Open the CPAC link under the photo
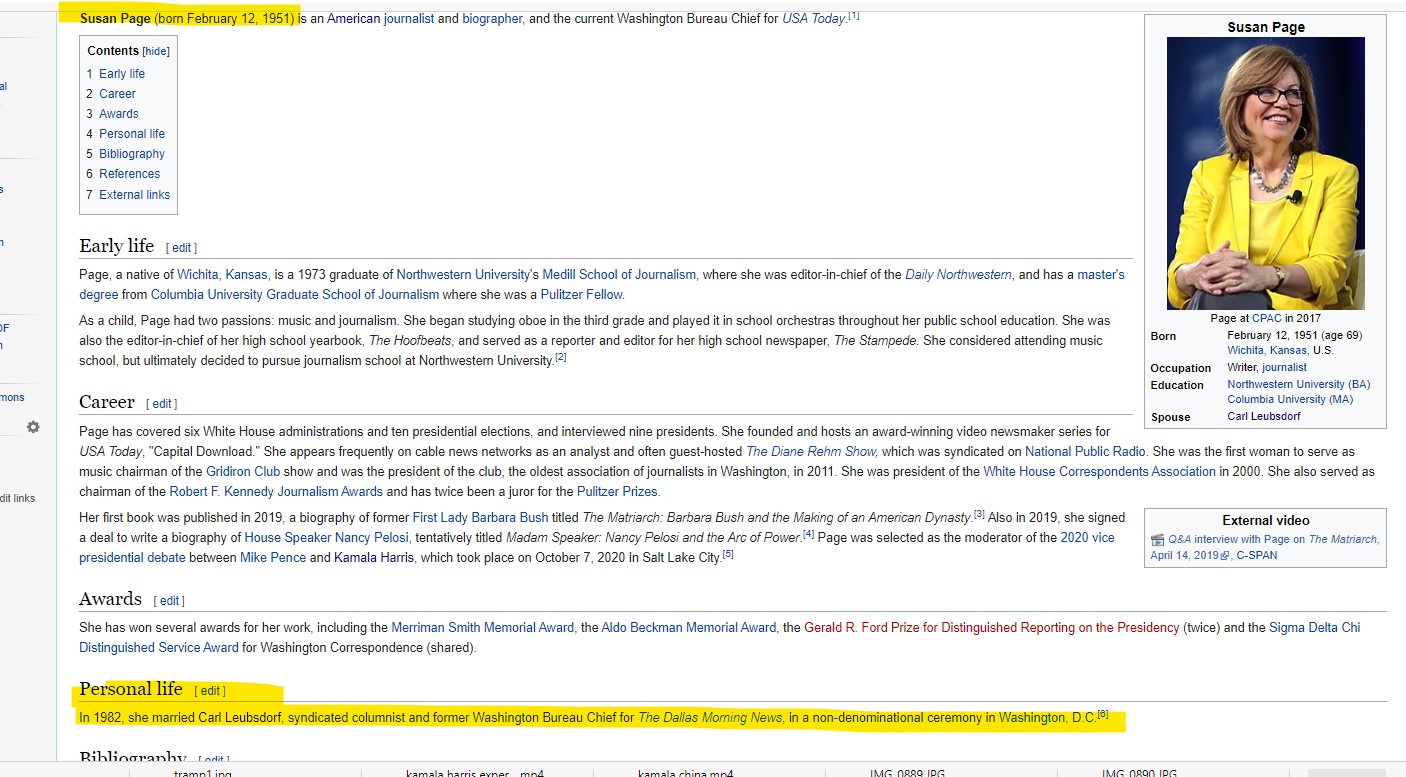 coord(1267,319)
